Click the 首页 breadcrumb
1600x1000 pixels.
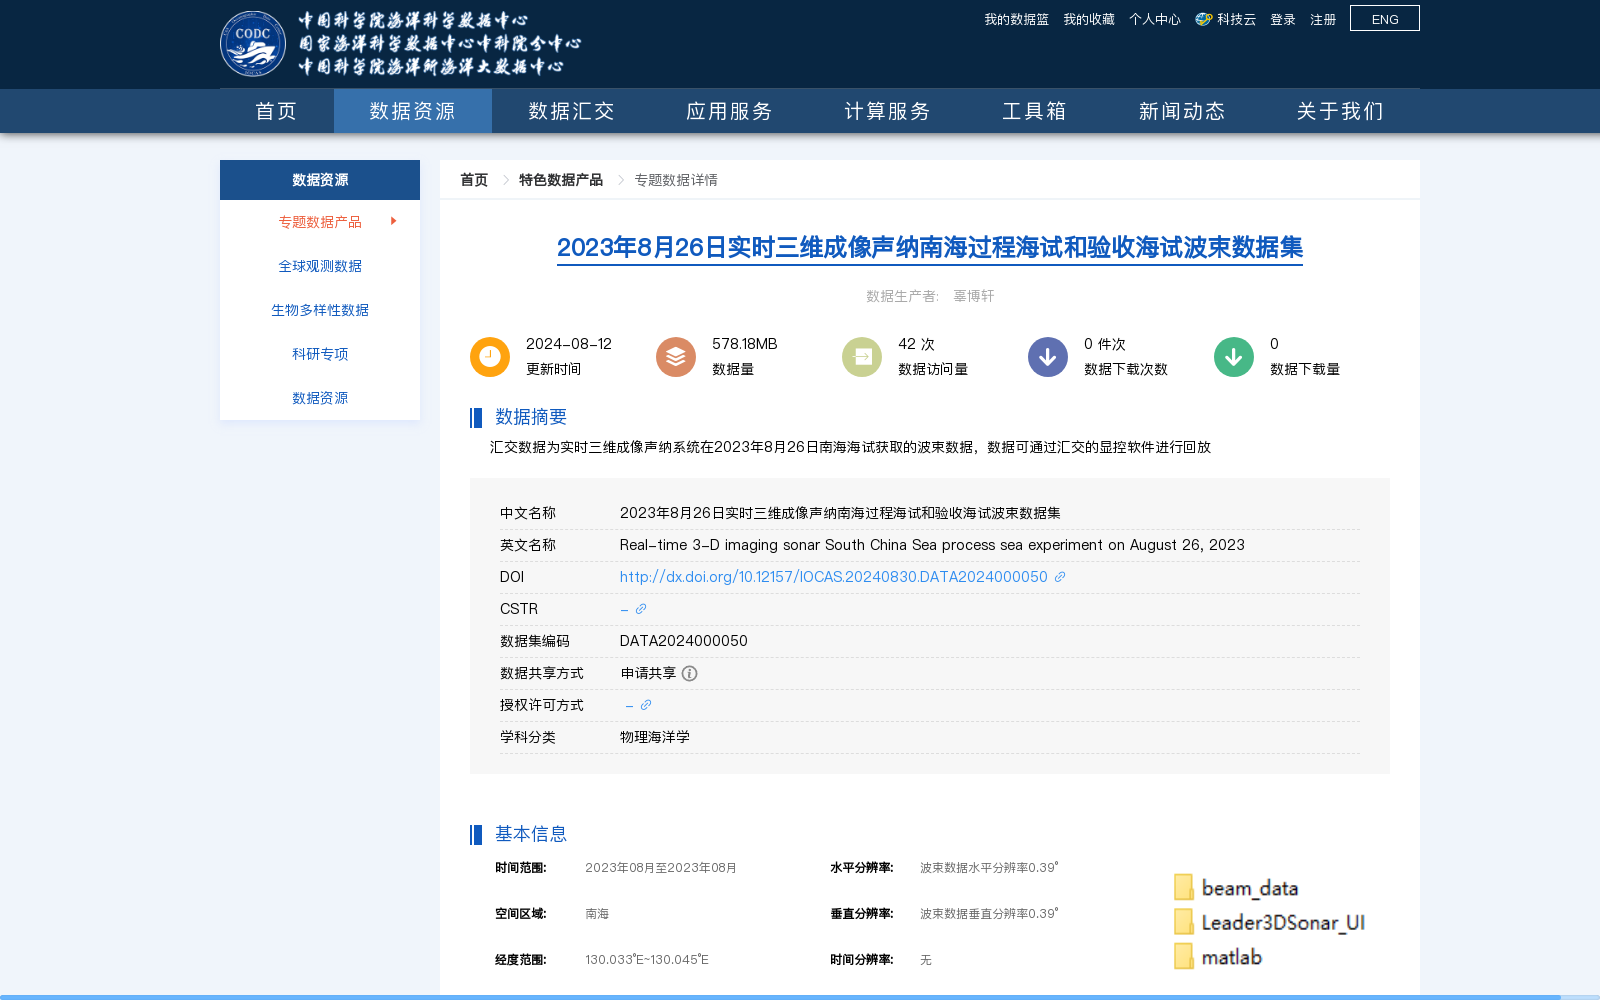474,180
